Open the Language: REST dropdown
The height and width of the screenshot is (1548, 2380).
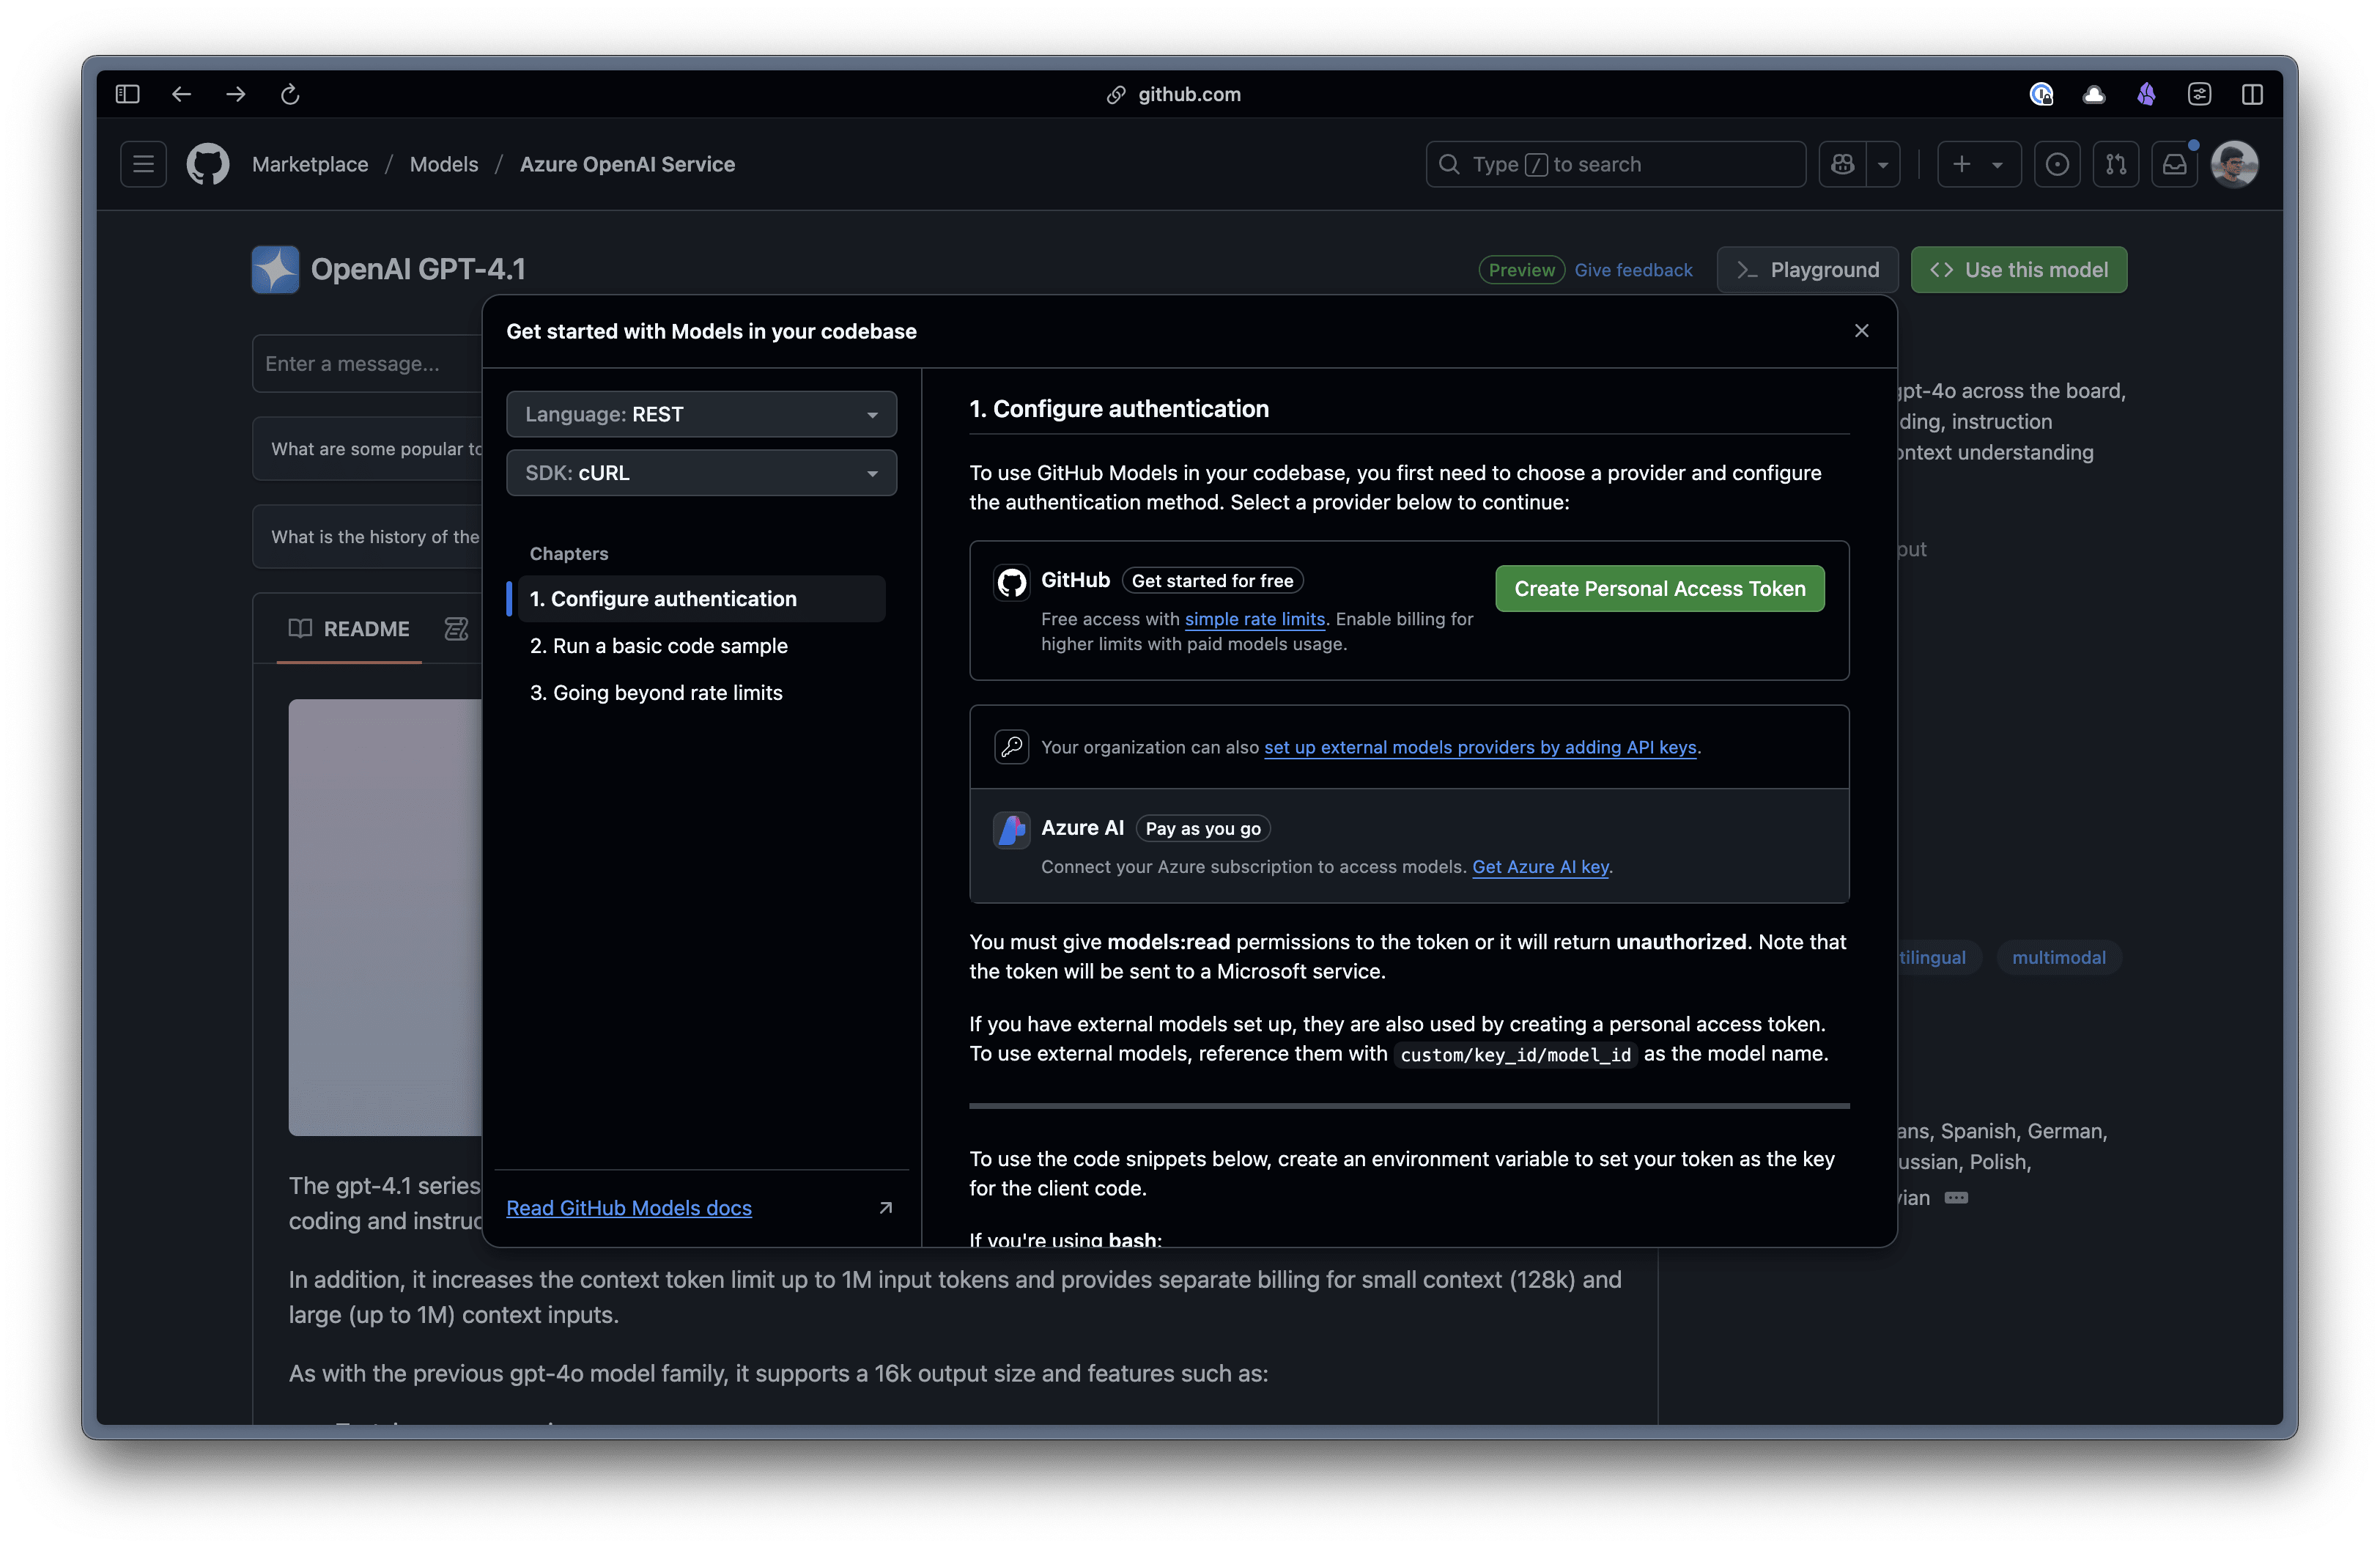tap(701, 414)
